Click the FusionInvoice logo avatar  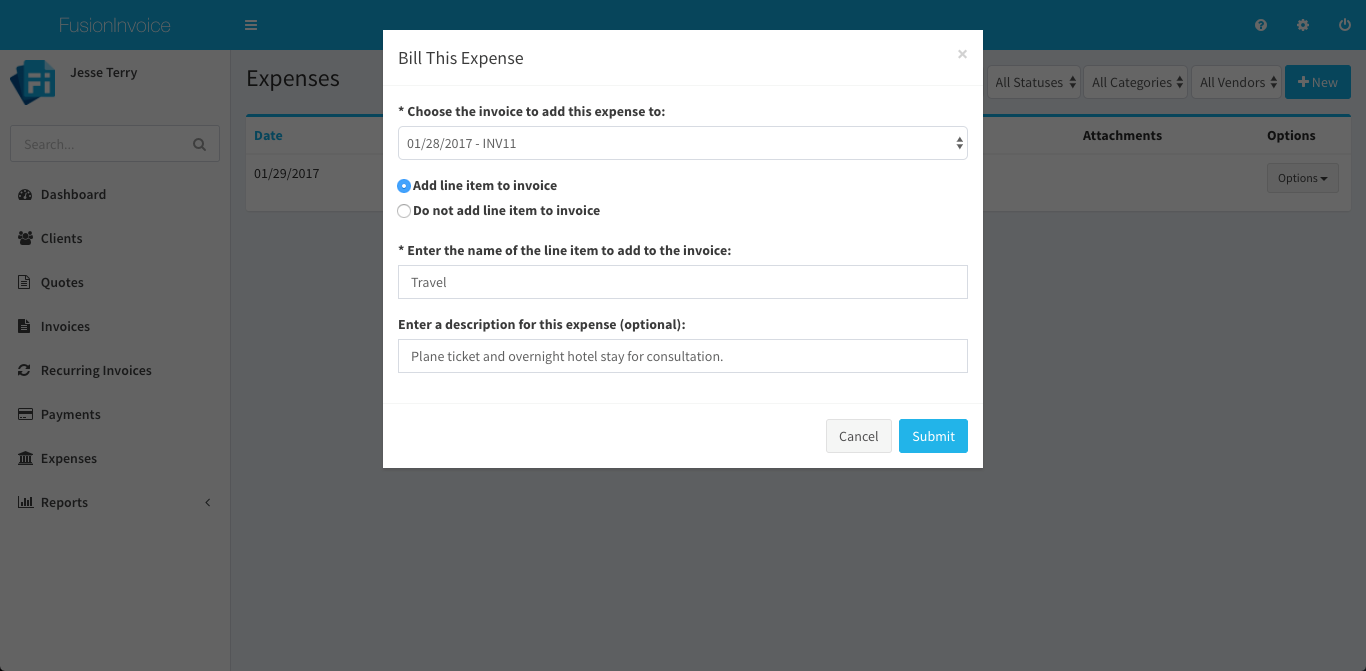point(32,82)
